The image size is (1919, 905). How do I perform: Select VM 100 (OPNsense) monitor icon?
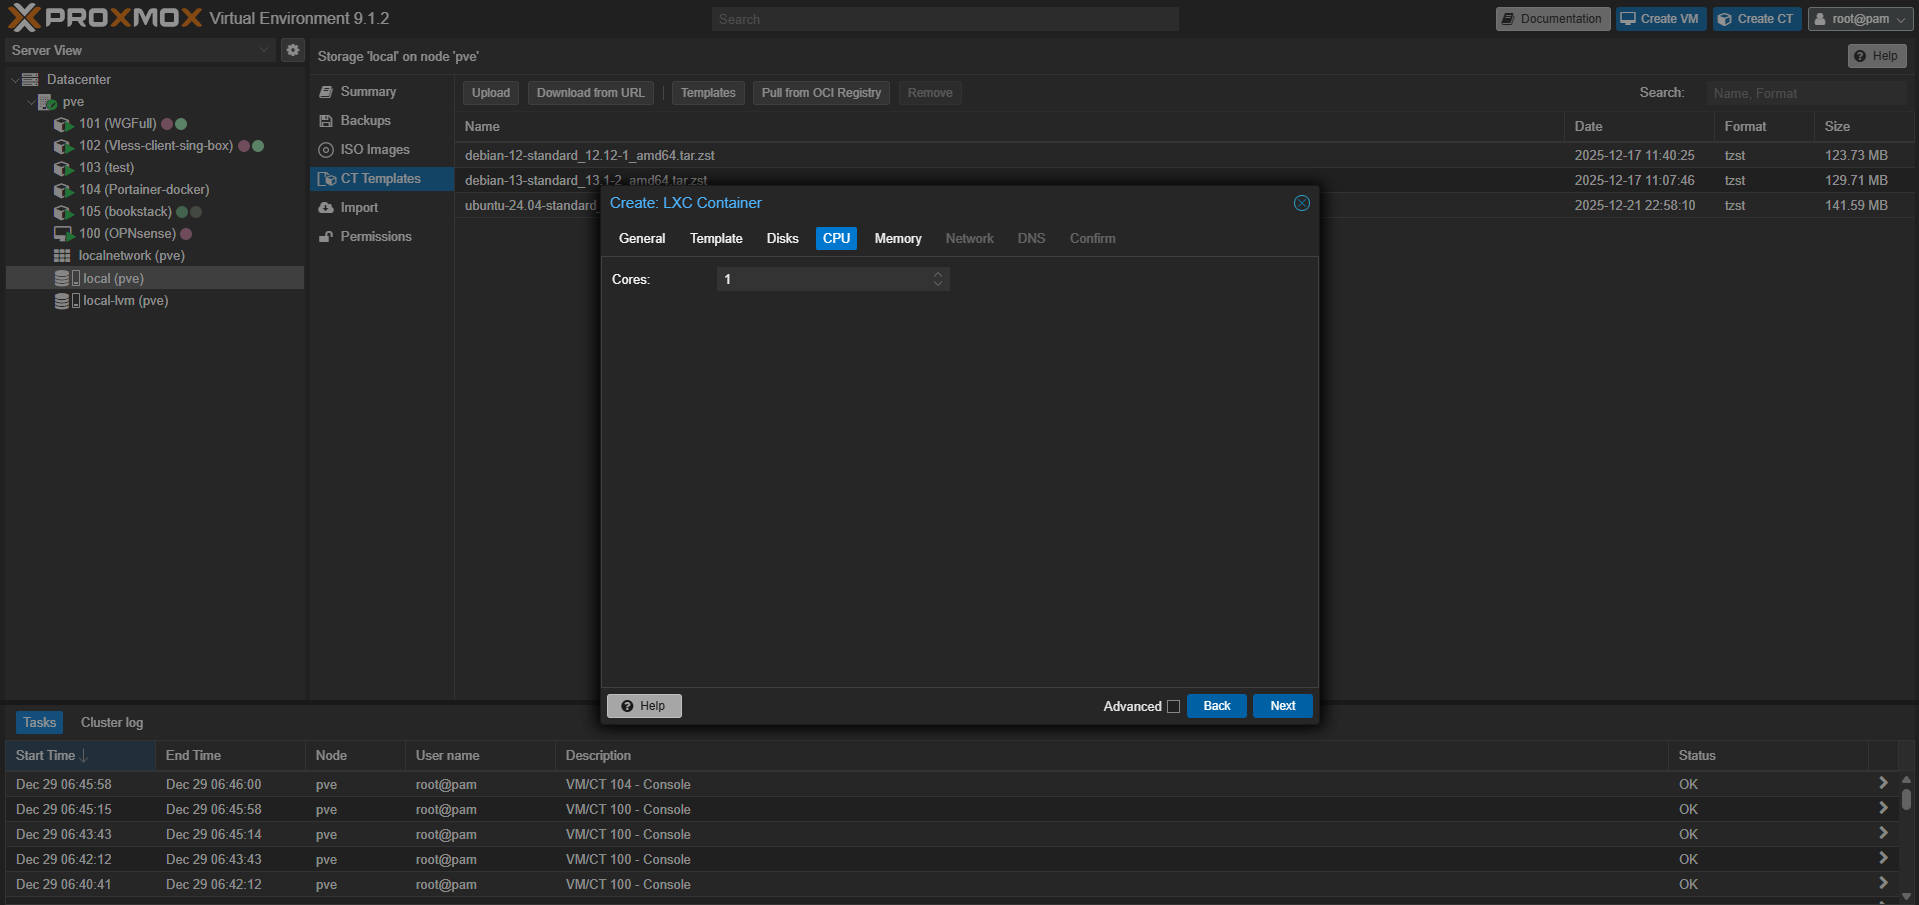pos(63,234)
